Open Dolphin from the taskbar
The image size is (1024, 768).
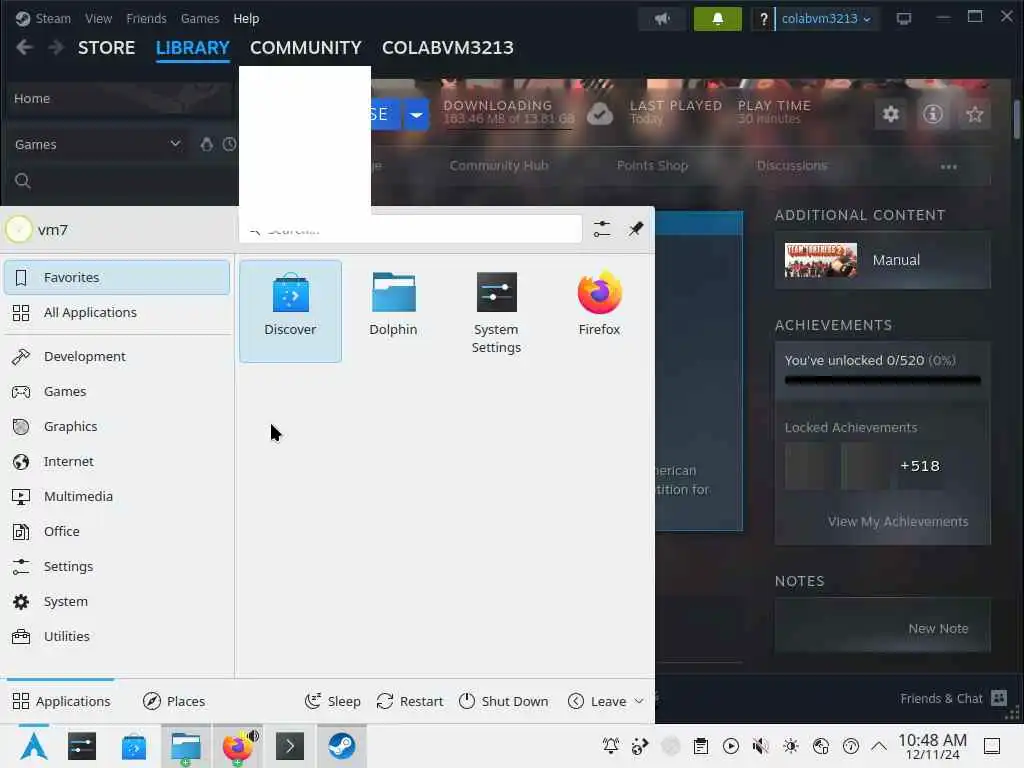(186, 746)
